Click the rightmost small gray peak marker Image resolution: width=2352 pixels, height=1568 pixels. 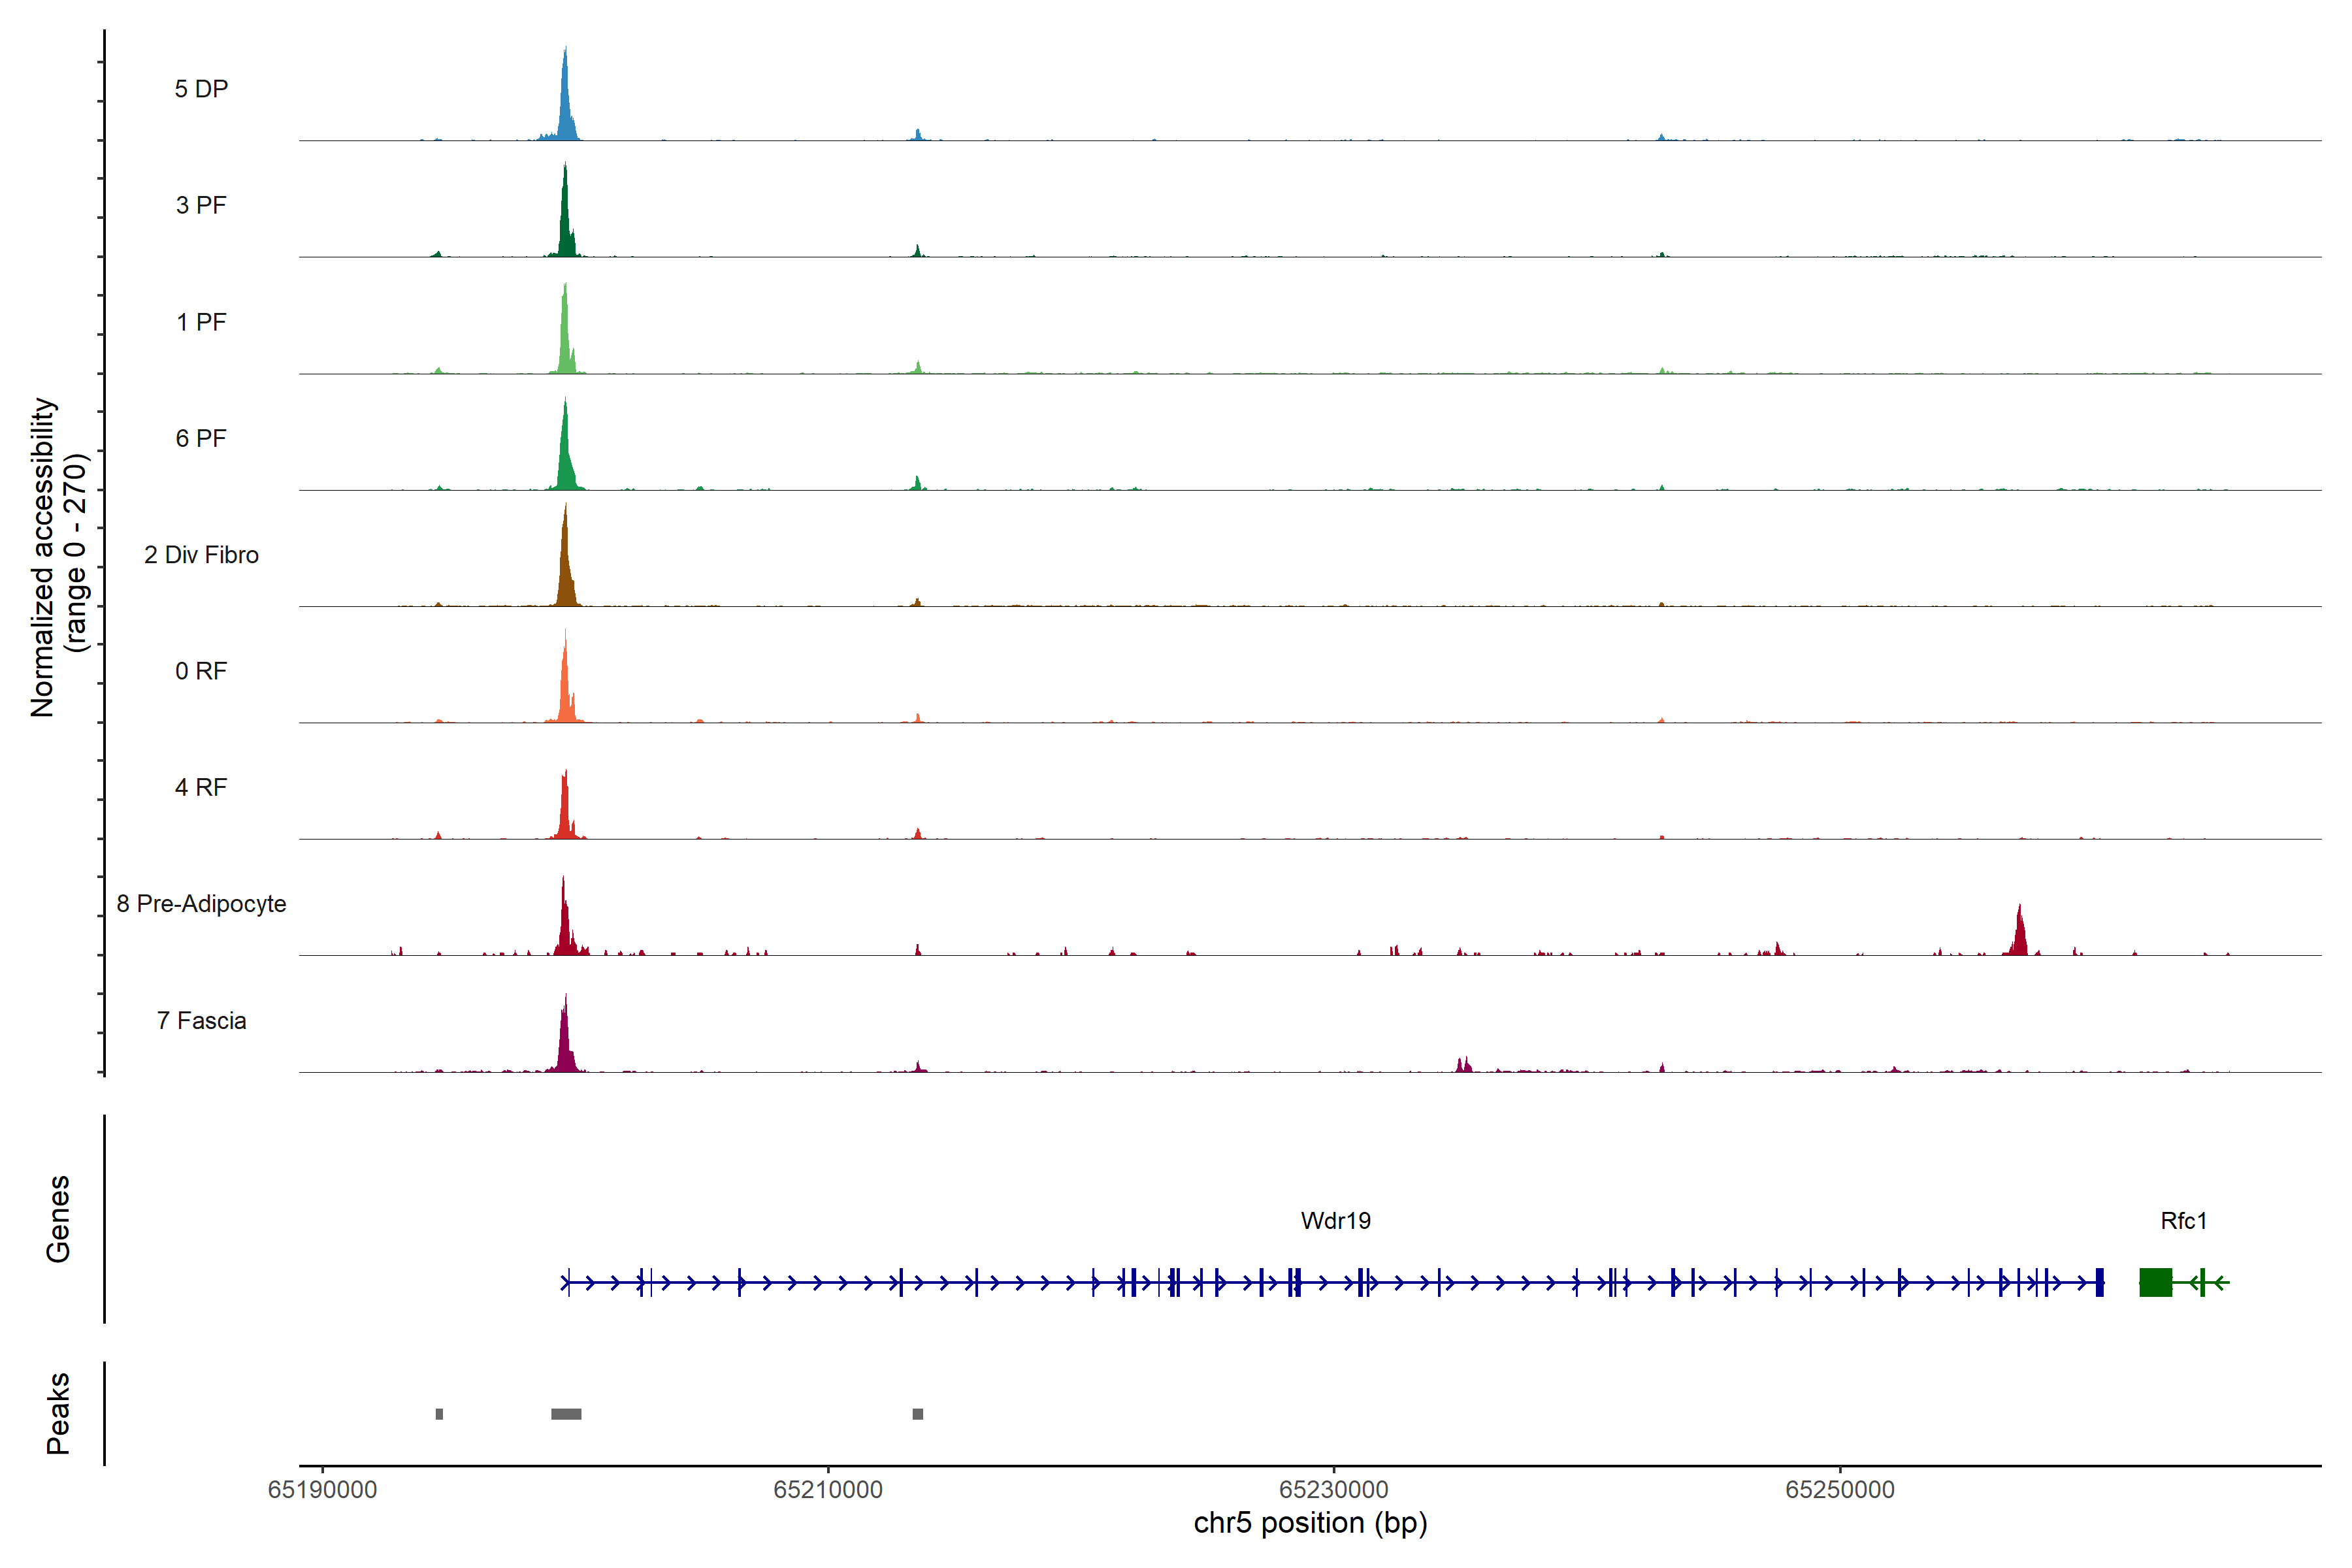point(918,1414)
